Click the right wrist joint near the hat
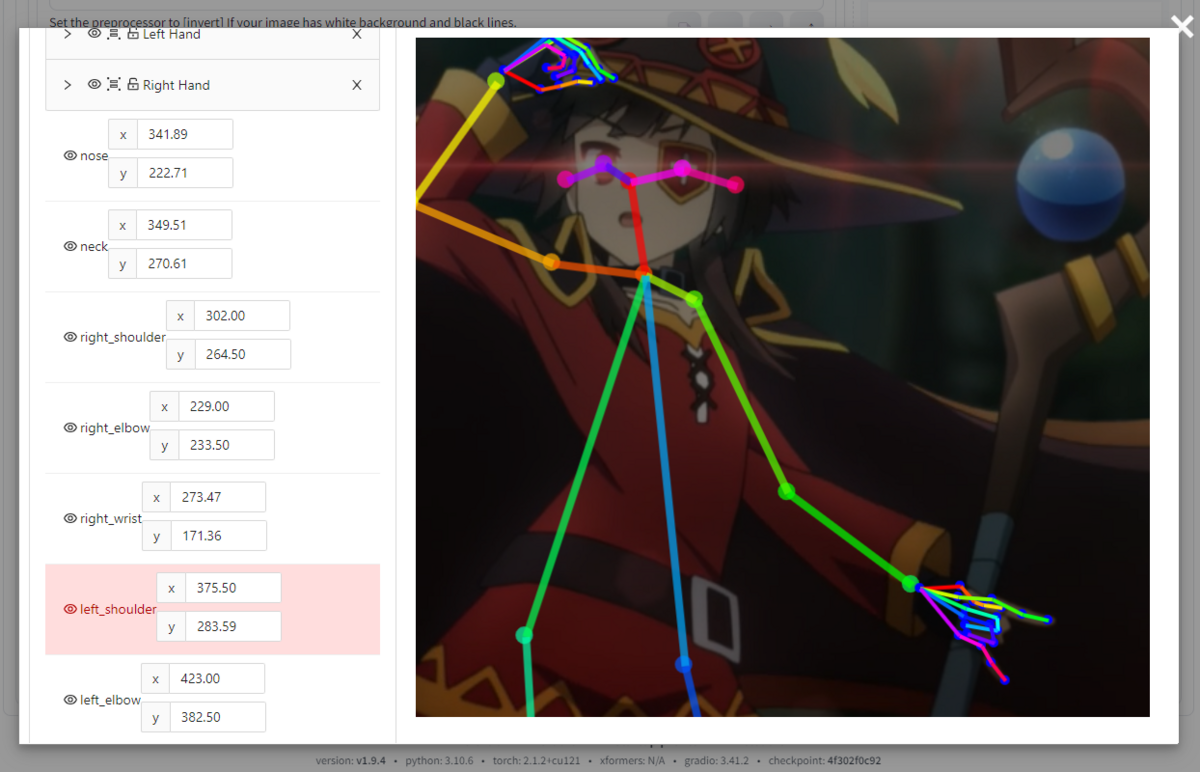 [x=495, y=80]
